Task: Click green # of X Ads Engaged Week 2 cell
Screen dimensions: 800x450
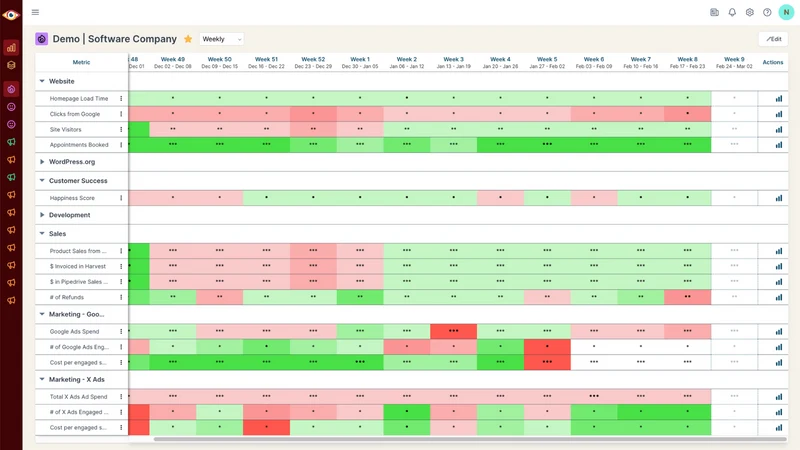Action: (407, 412)
